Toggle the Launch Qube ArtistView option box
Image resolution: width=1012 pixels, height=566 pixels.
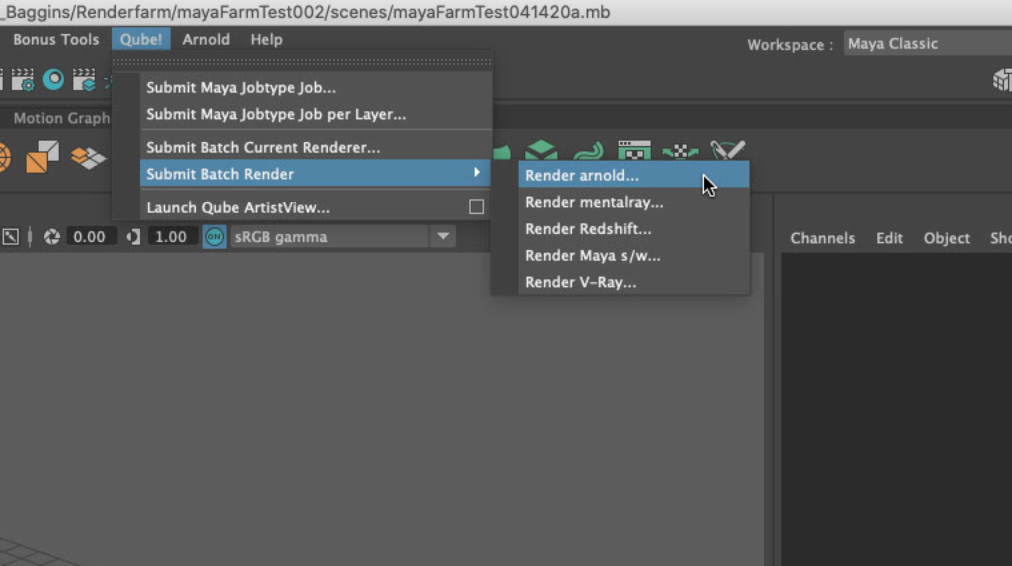pyautogui.click(x=476, y=207)
